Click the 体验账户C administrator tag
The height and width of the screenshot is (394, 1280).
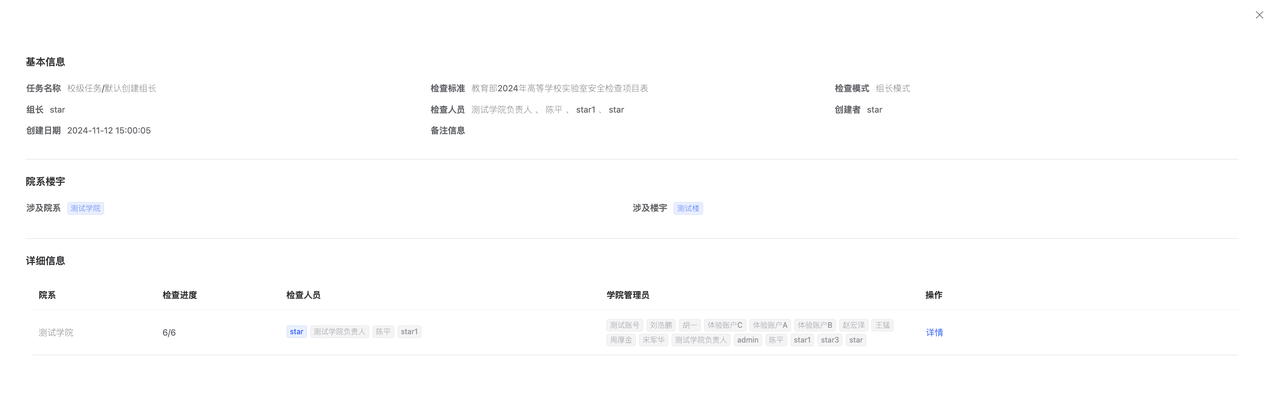coord(725,325)
